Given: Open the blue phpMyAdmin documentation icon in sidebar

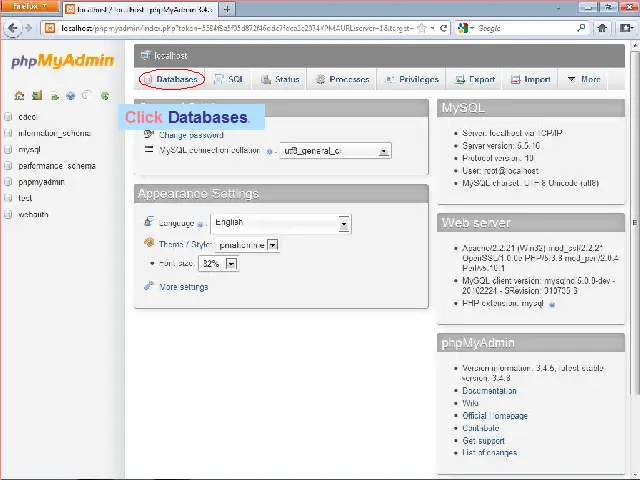Looking at the screenshot, I should (71, 96).
